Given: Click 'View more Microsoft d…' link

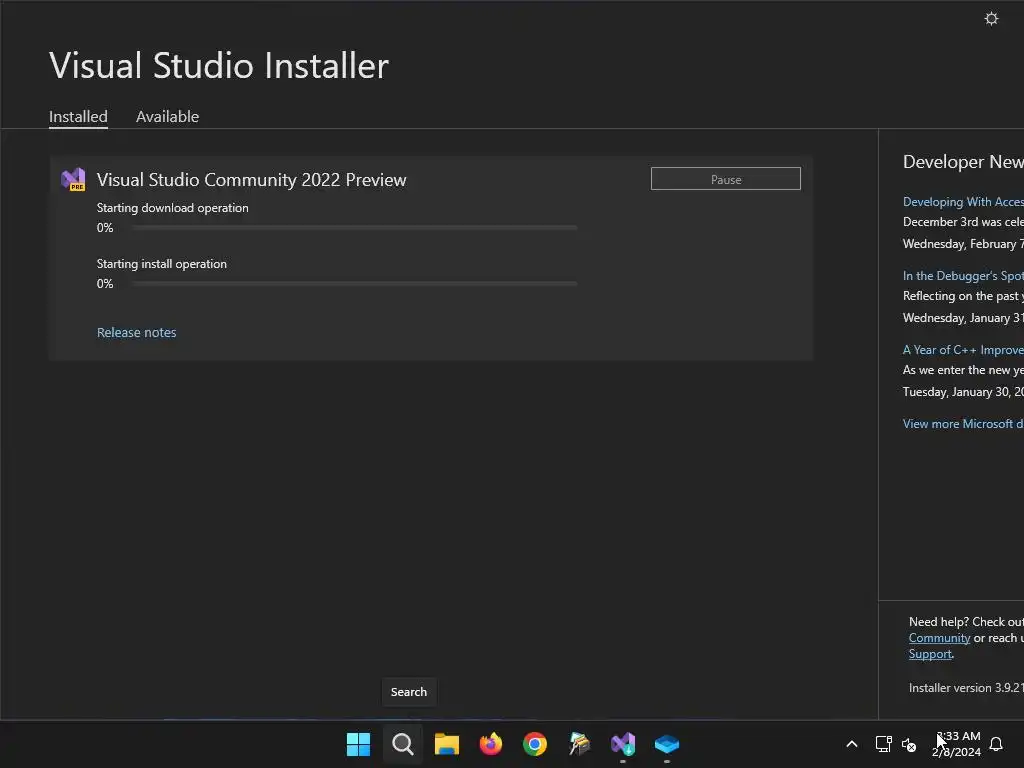Looking at the screenshot, I should pos(963,424).
